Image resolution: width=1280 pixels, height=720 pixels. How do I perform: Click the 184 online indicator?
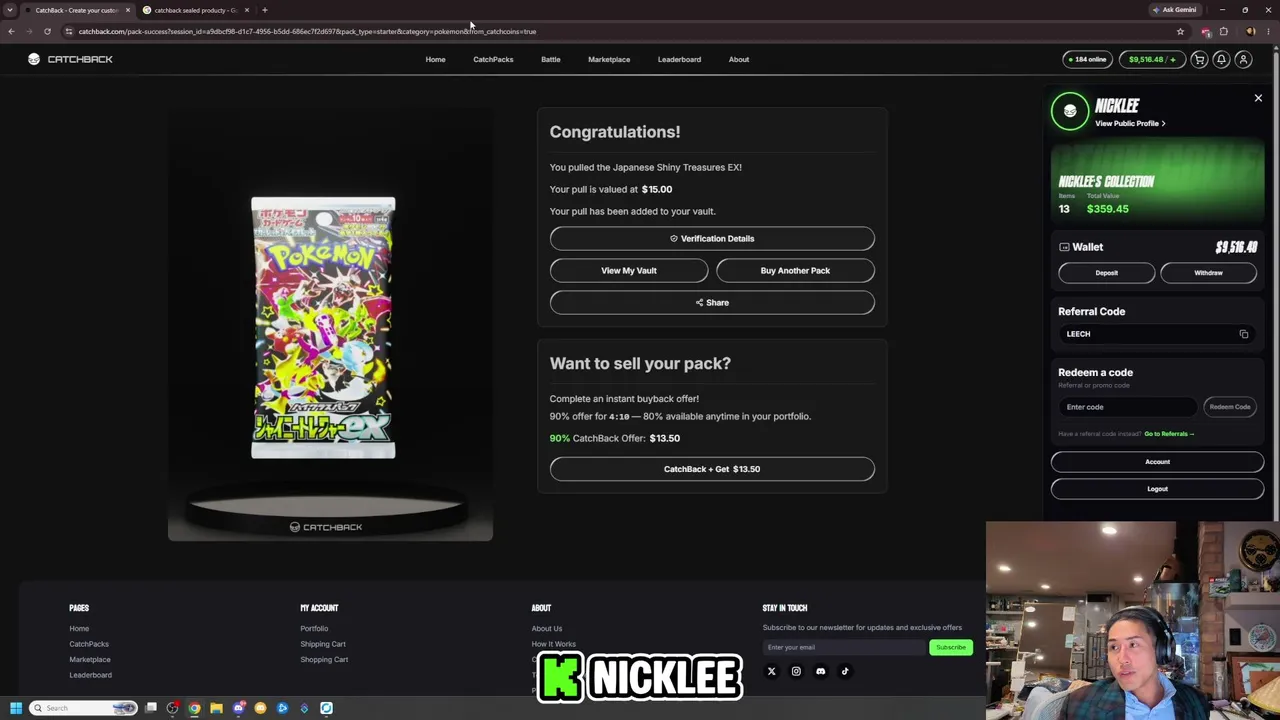pos(1087,59)
